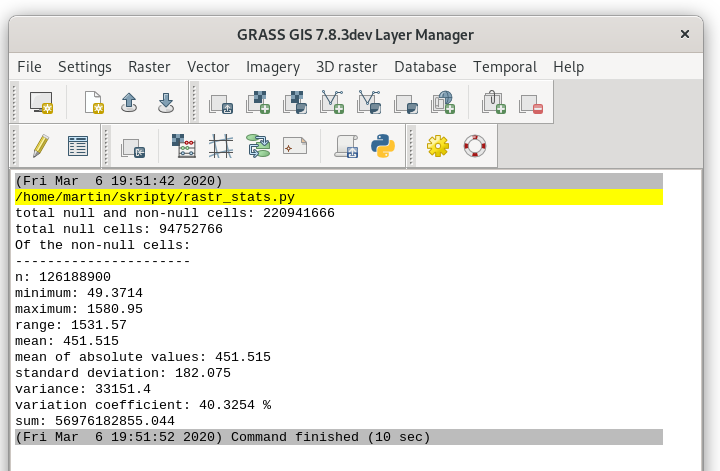Launch Georectifier grid icon

(221, 146)
